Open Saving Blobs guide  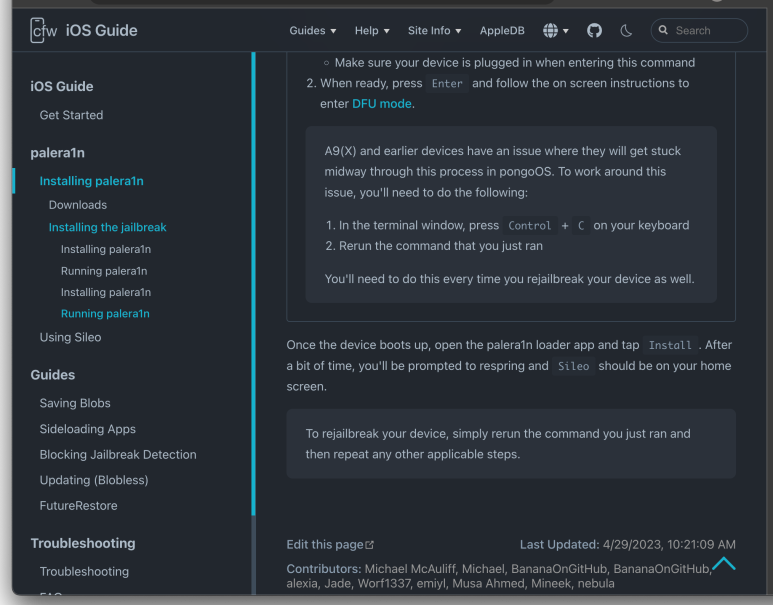[x=75, y=403]
